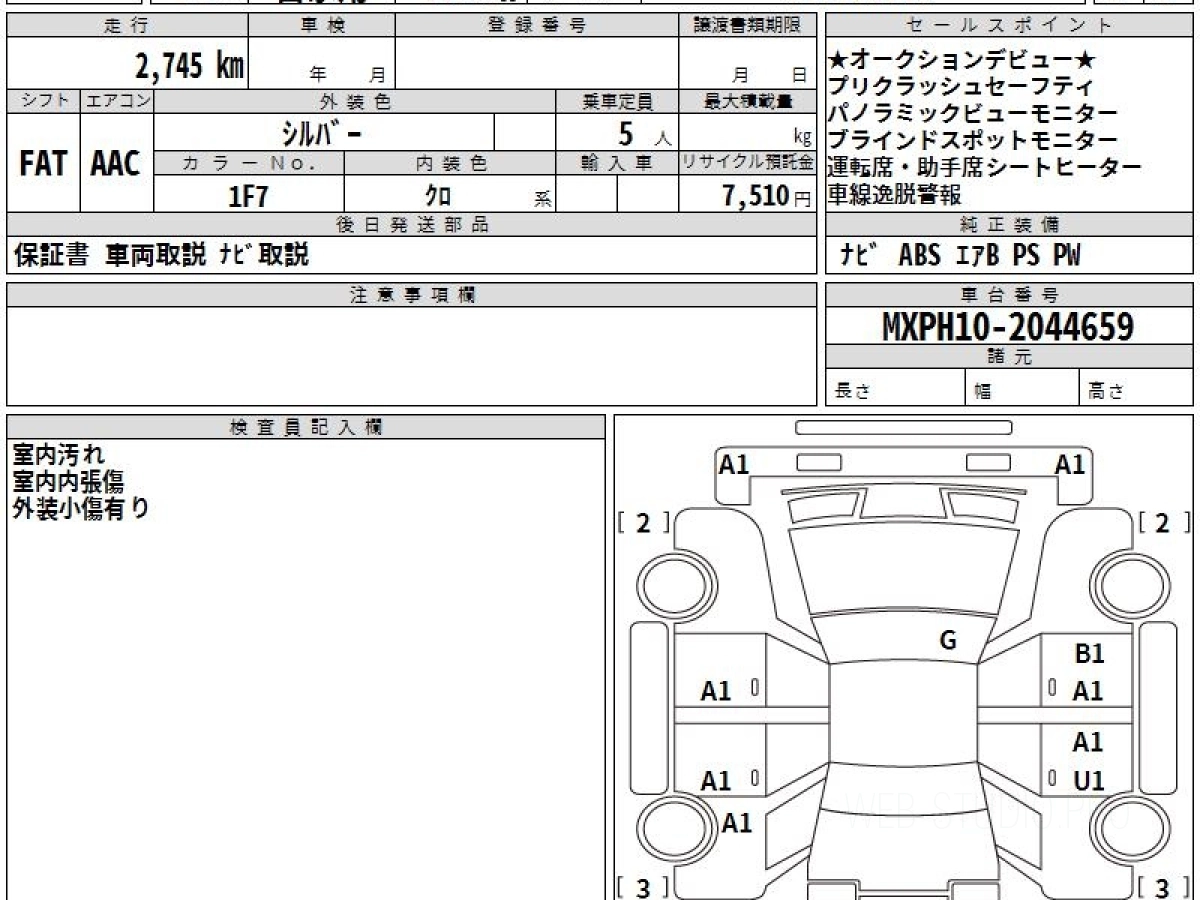Viewport: 1200px width, 900px height.
Task: Click the 検査員記入欄 header
Action: pos(306,427)
